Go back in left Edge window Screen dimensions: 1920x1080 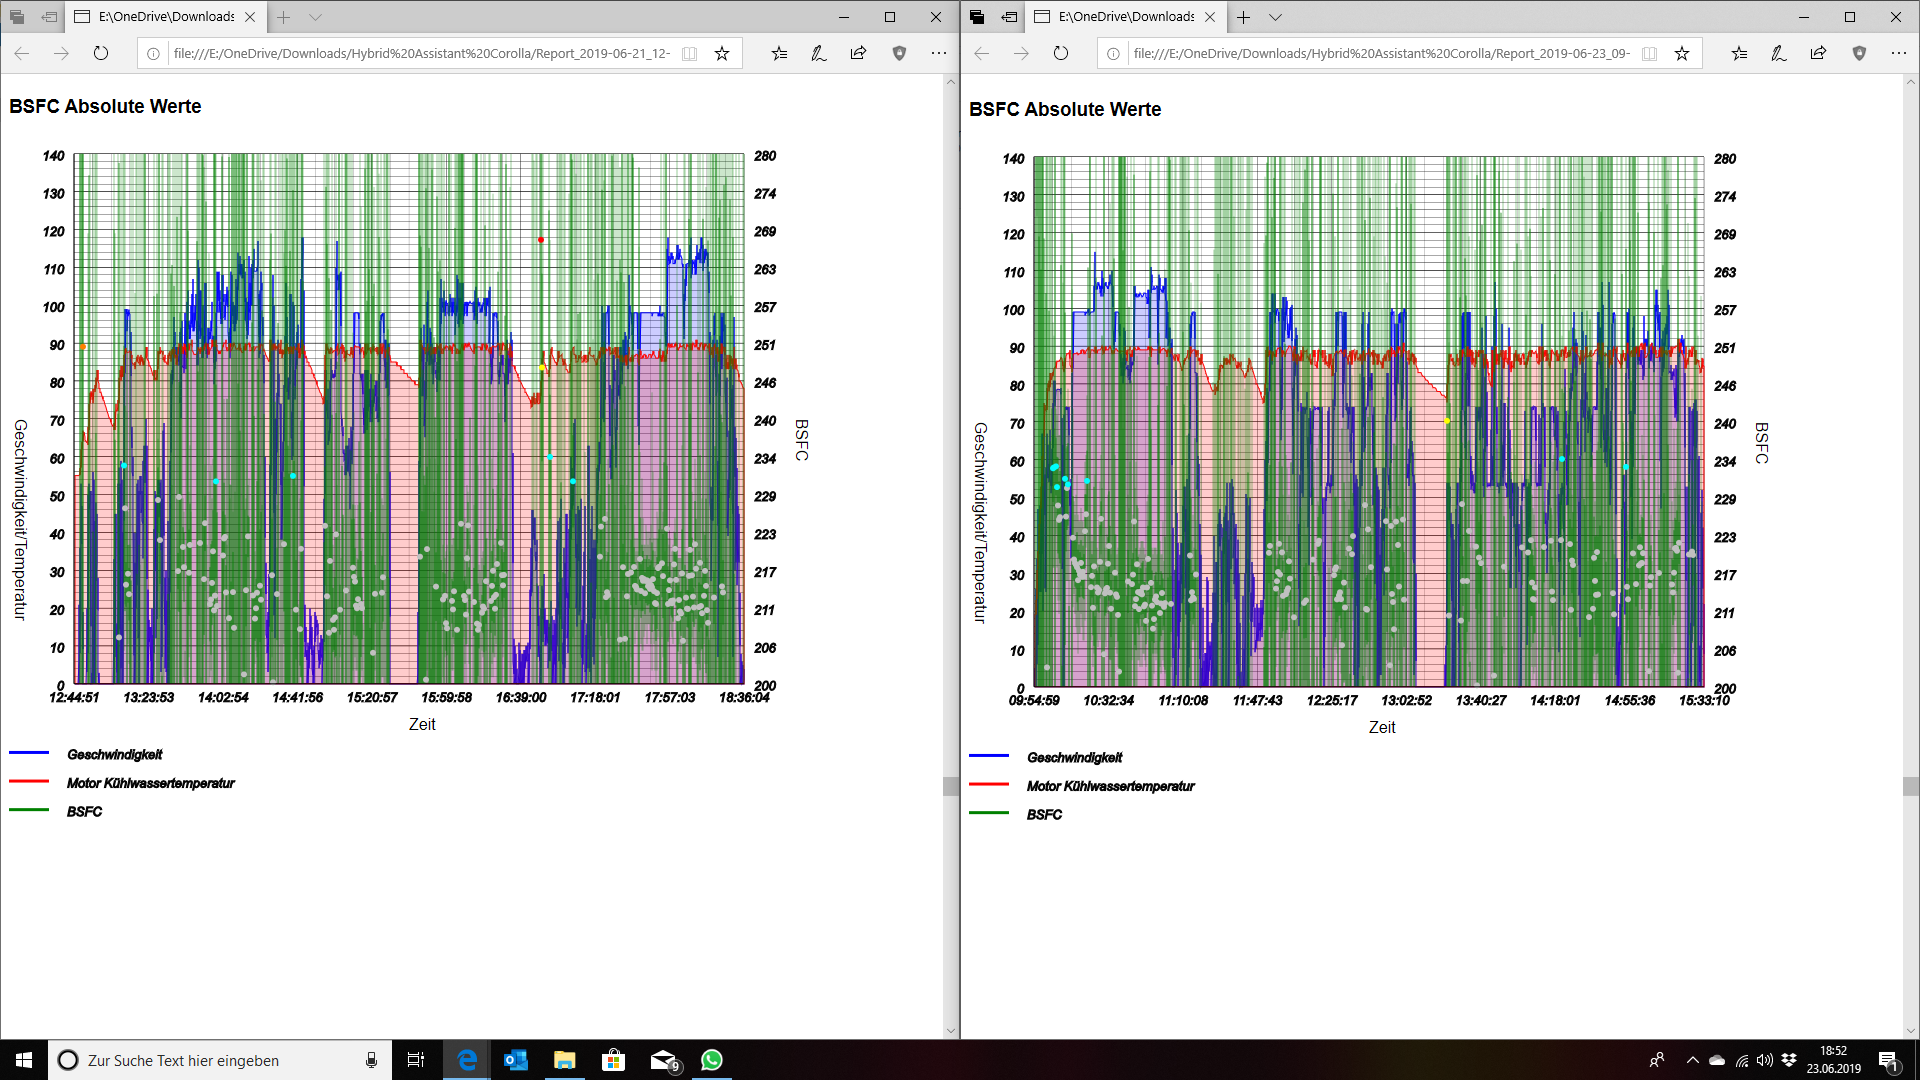22,53
